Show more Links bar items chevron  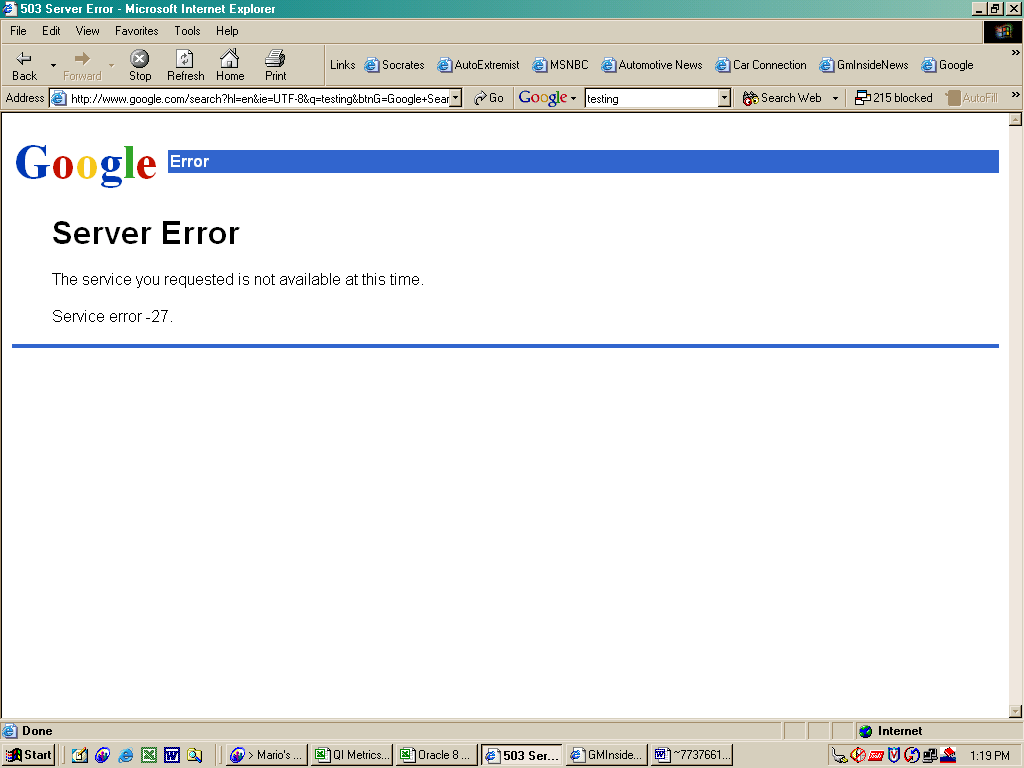(1016, 52)
